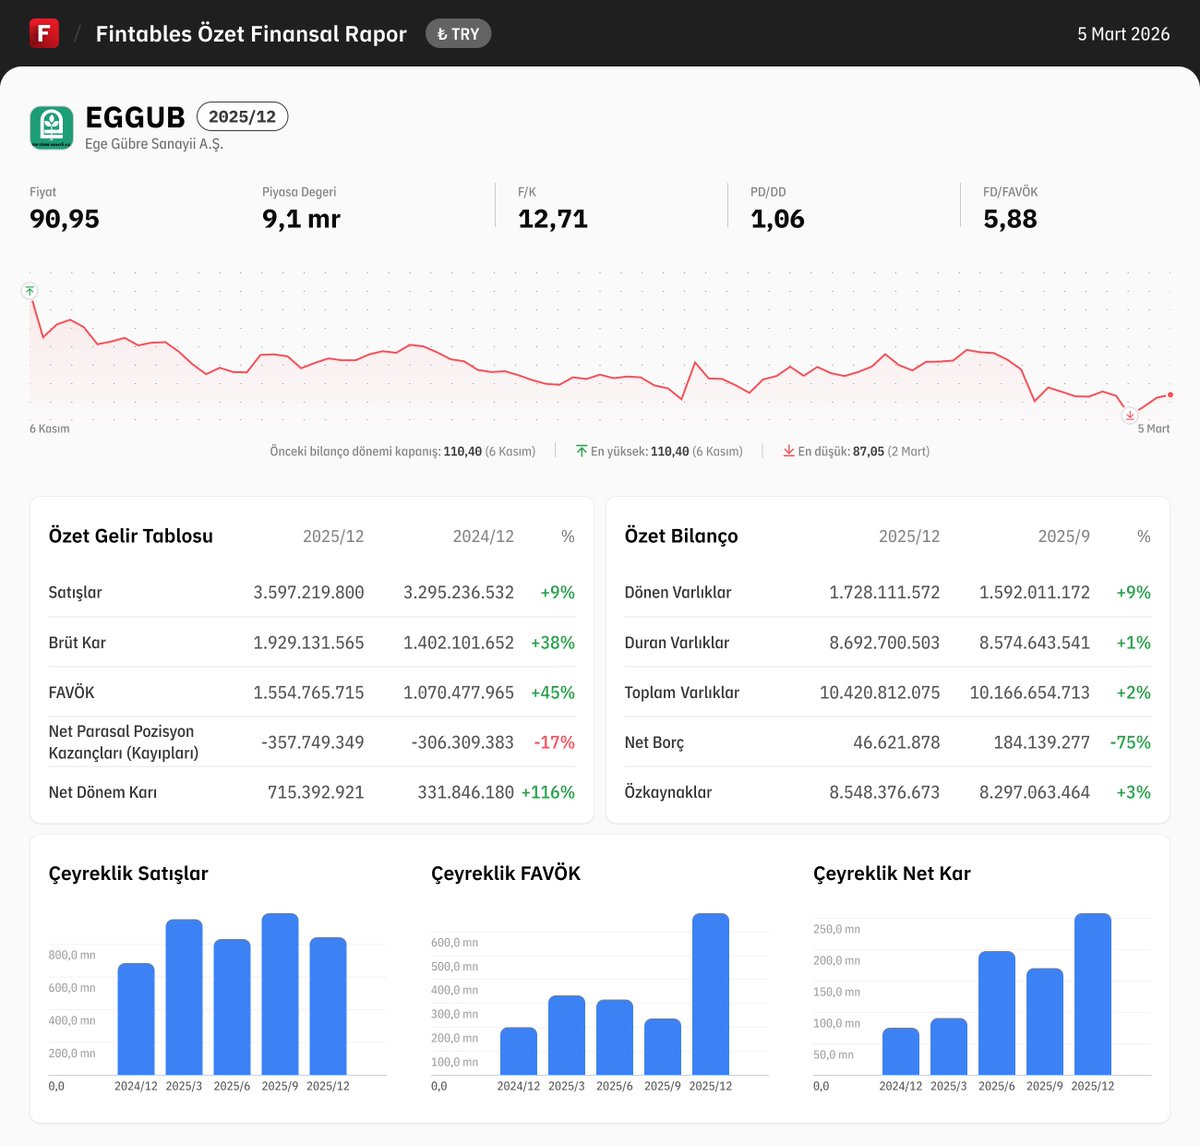
Task: Click the red lowest-price marker on chart
Action: [x=1130, y=415]
